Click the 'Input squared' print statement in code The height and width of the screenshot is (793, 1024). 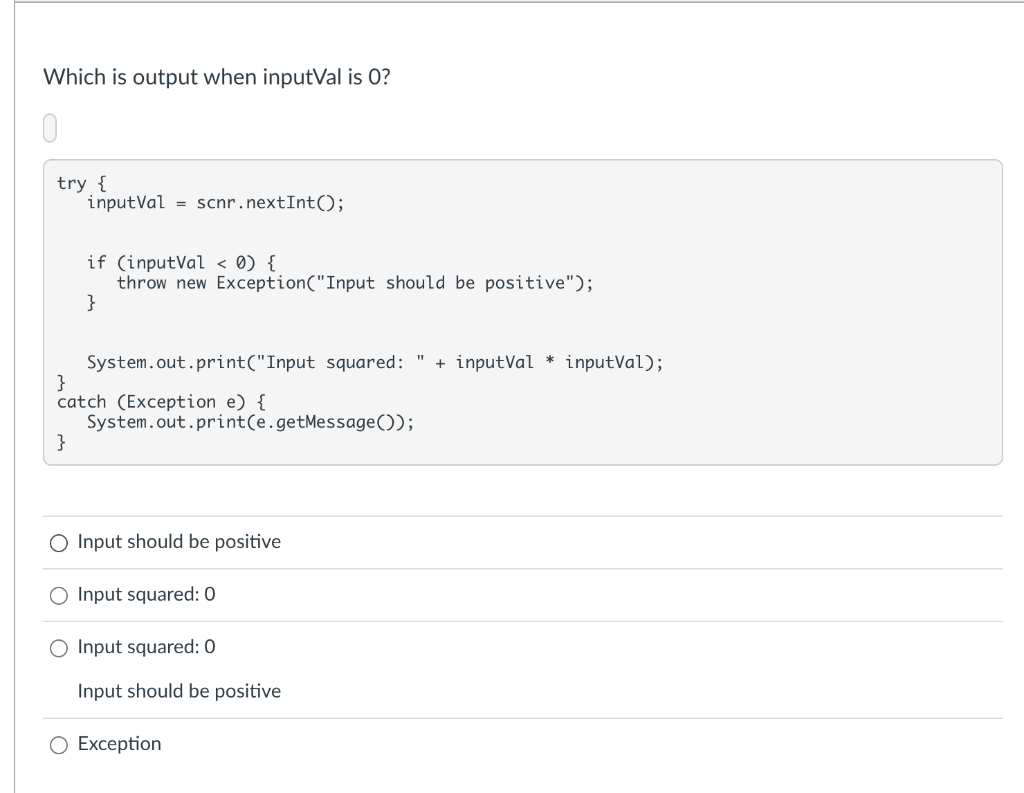(374, 362)
